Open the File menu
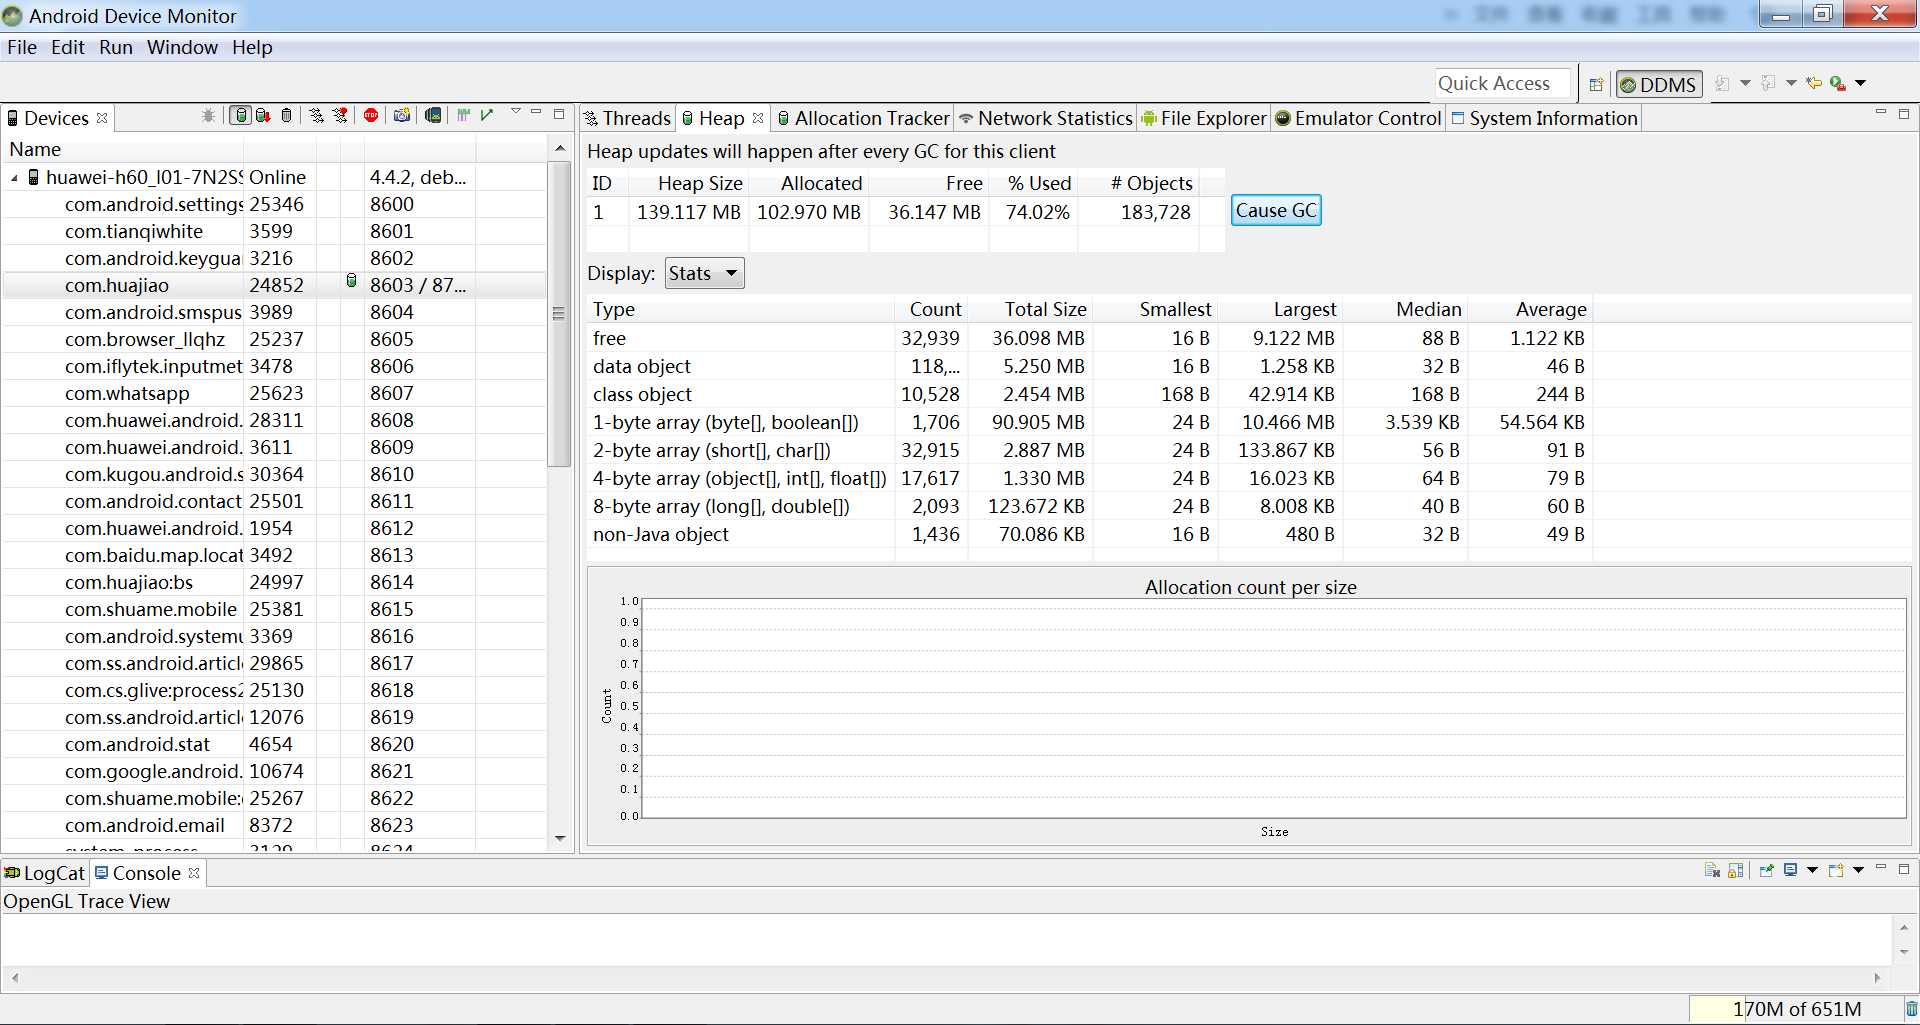The image size is (1920, 1025). pos(22,47)
